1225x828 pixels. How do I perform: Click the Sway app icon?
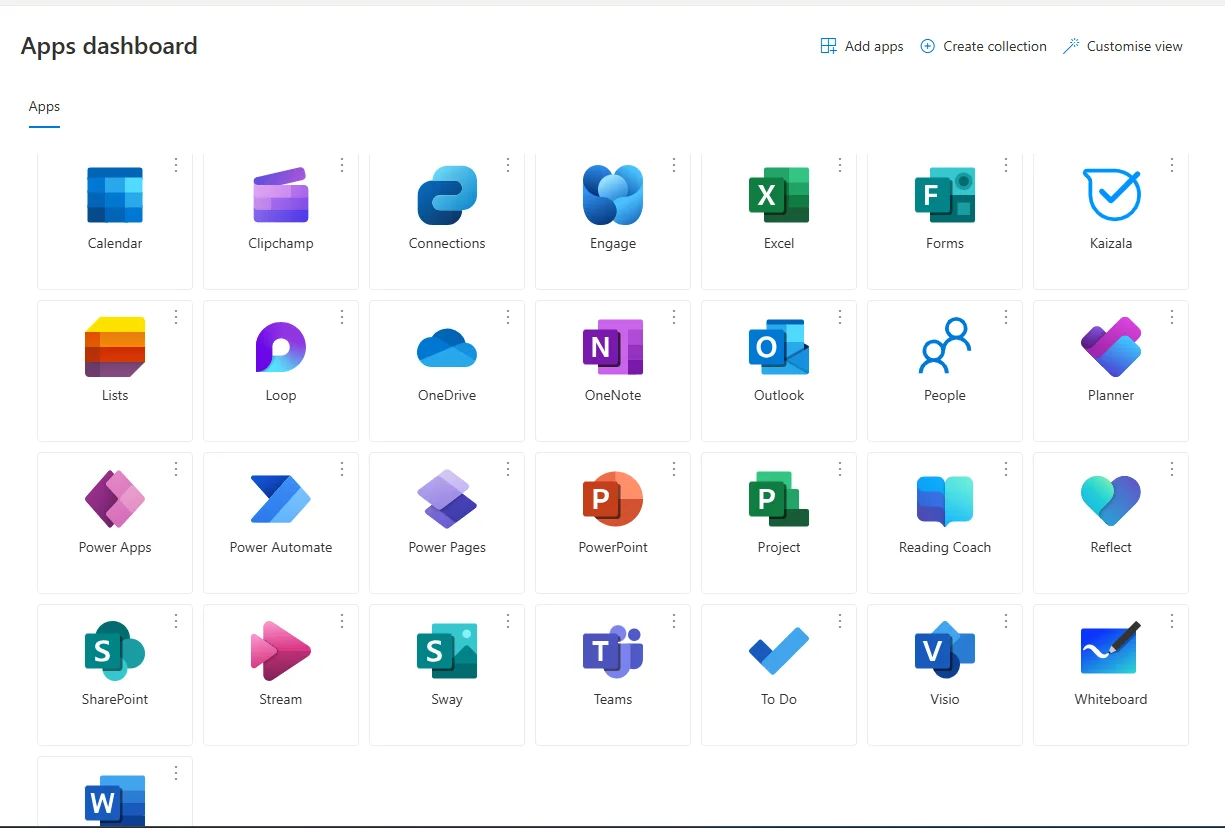447,651
